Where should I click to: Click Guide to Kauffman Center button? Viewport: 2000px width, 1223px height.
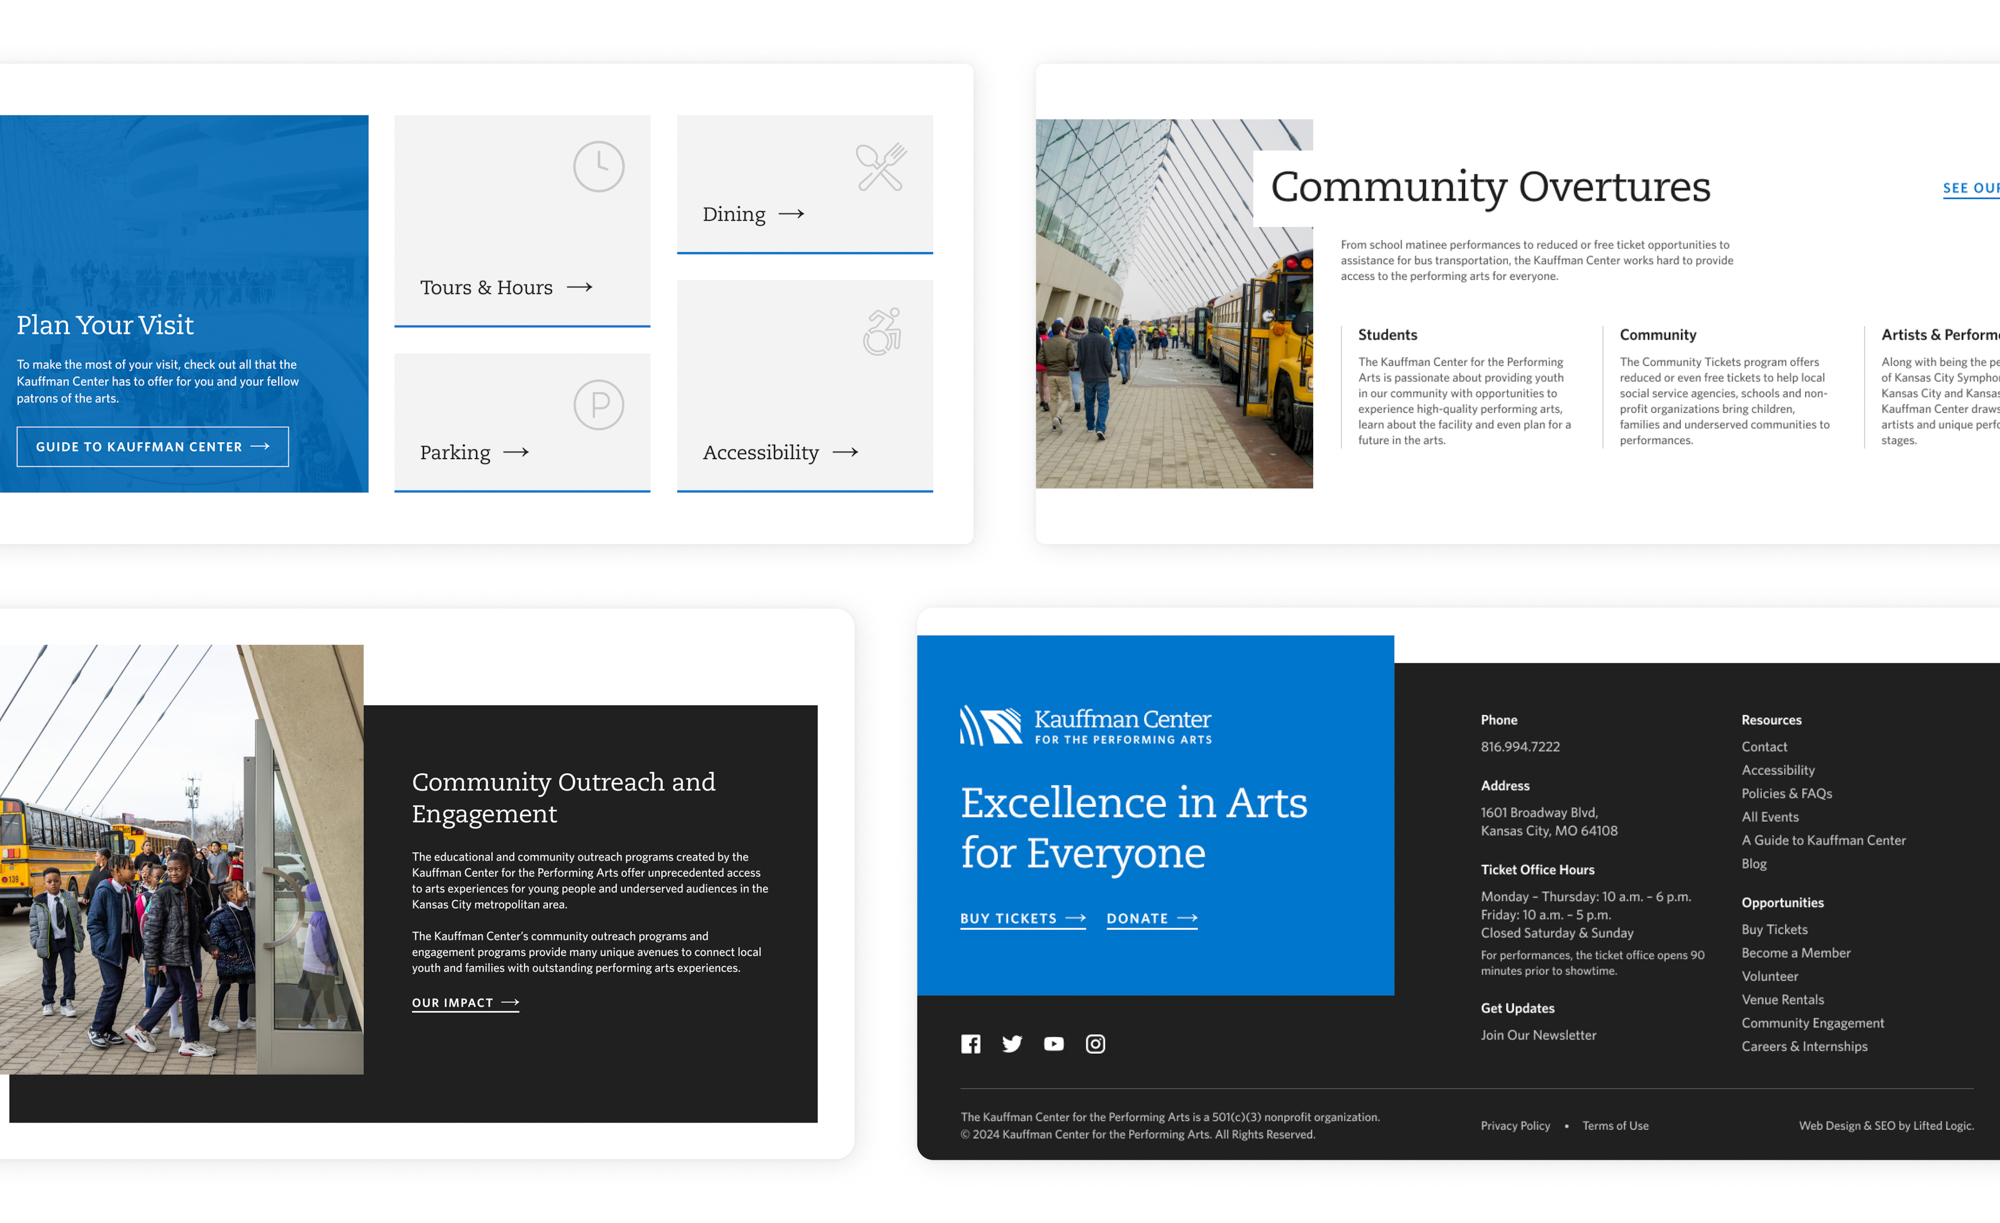click(x=153, y=447)
